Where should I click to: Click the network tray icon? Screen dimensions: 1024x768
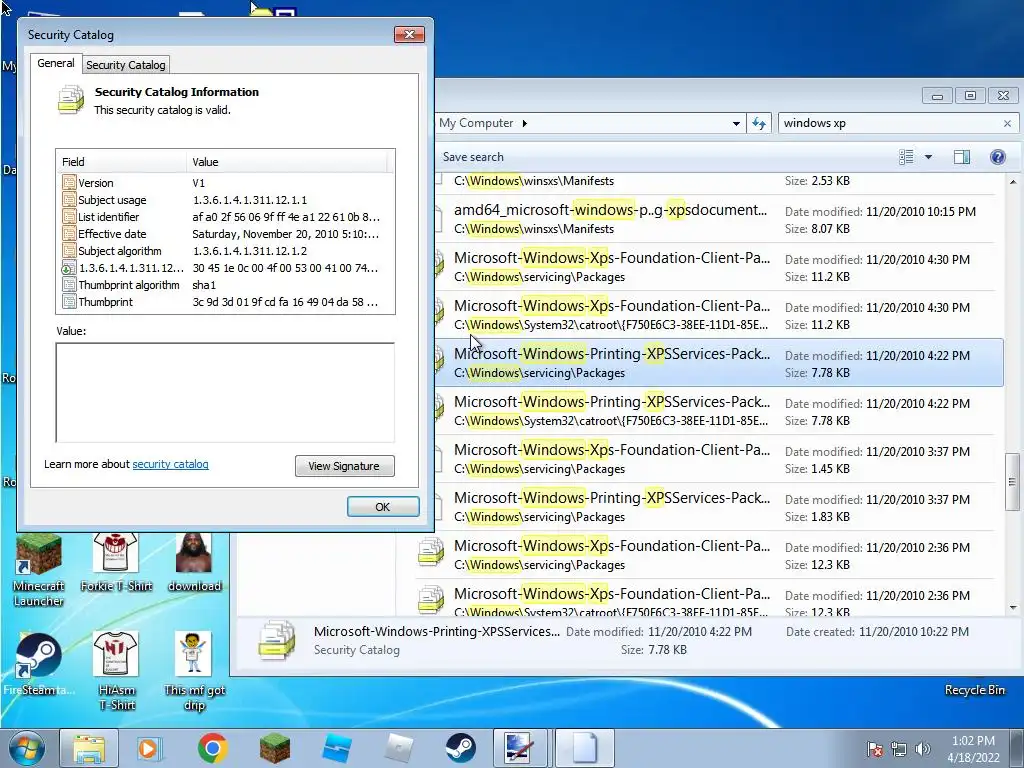coord(899,749)
